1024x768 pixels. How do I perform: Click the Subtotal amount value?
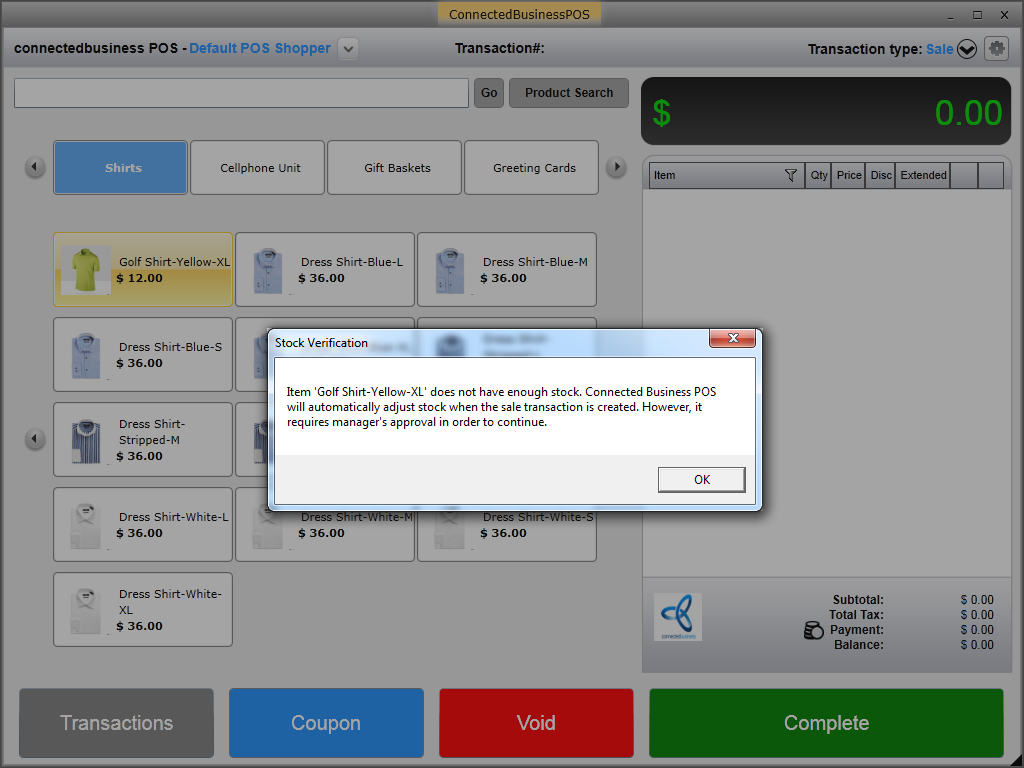click(x=977, y=600)
